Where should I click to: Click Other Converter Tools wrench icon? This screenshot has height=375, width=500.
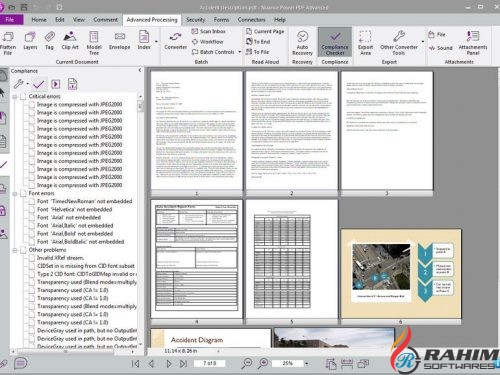pyautogui.click(x=399, y=36)
